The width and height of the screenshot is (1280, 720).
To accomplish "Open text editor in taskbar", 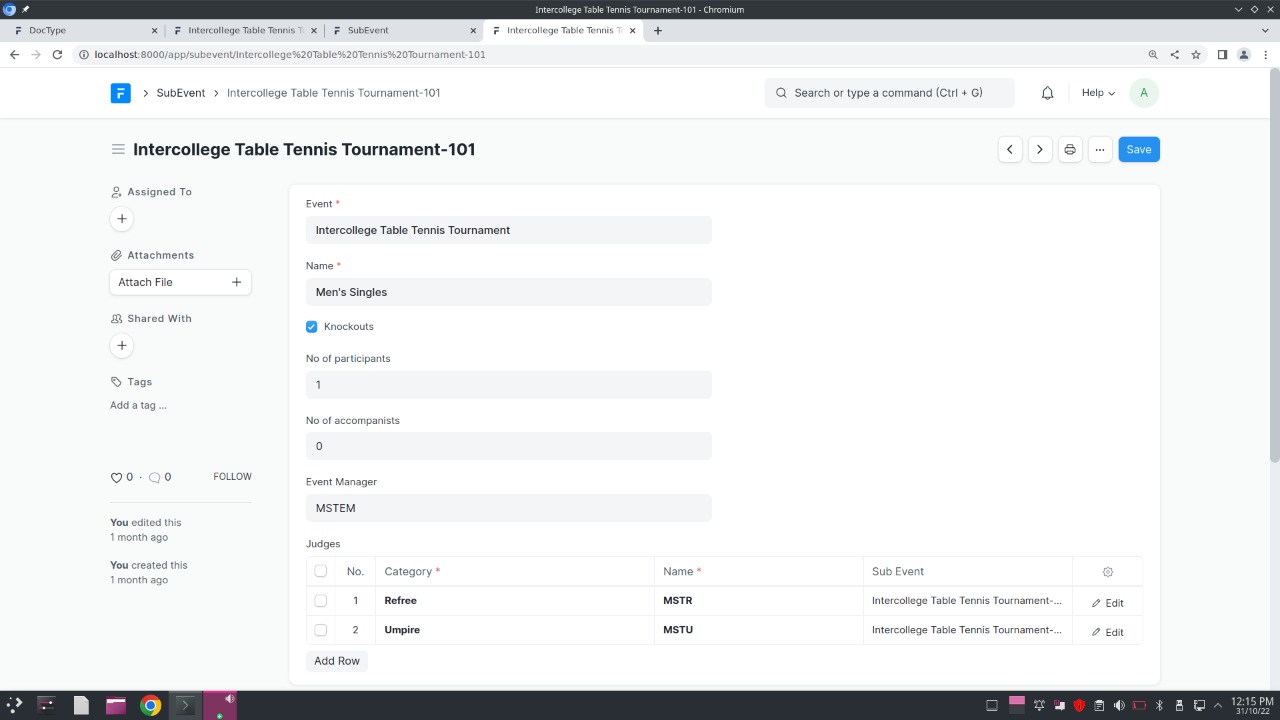I will click(x=81, y=705).
